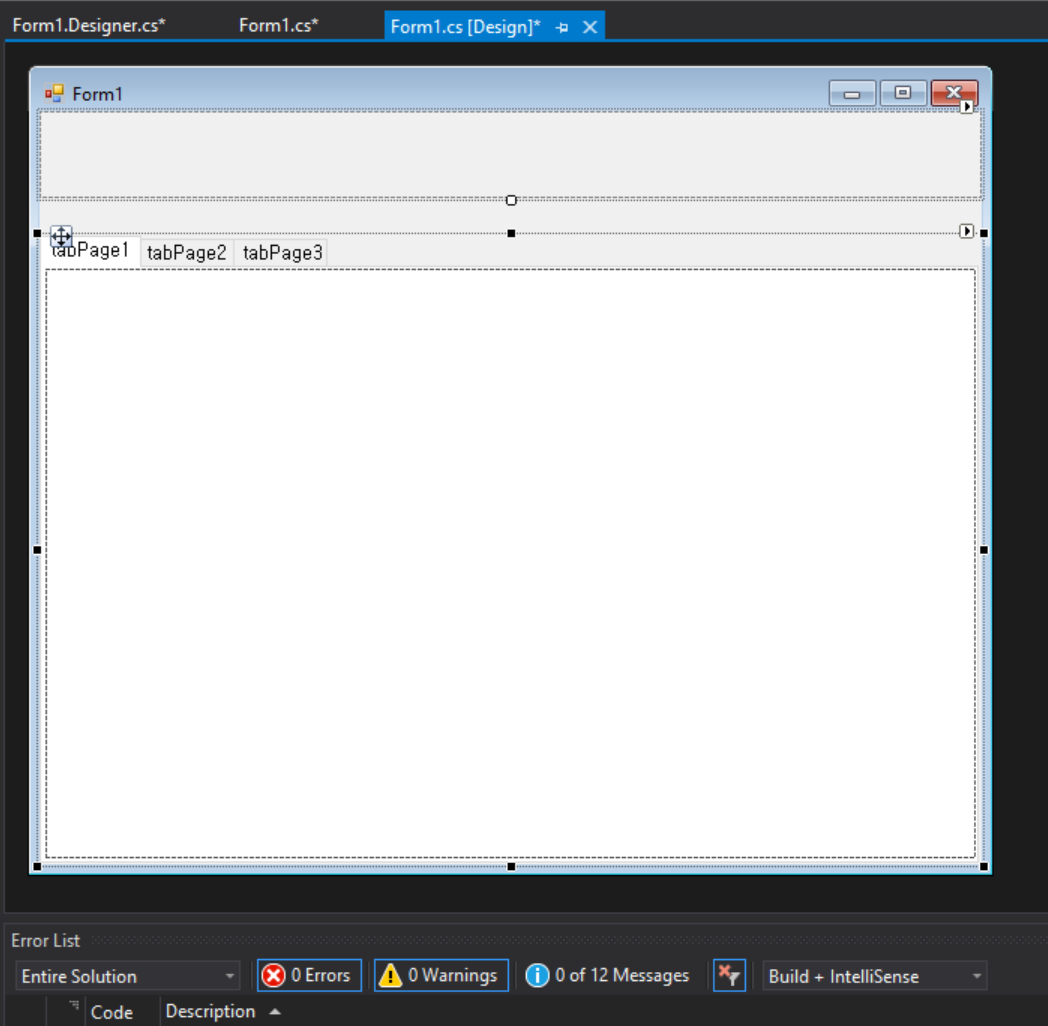The height and width of the screenshot is (1026, 1048).
Task: Click the bottom-right corner resize handle
Action: coord(984,866)
